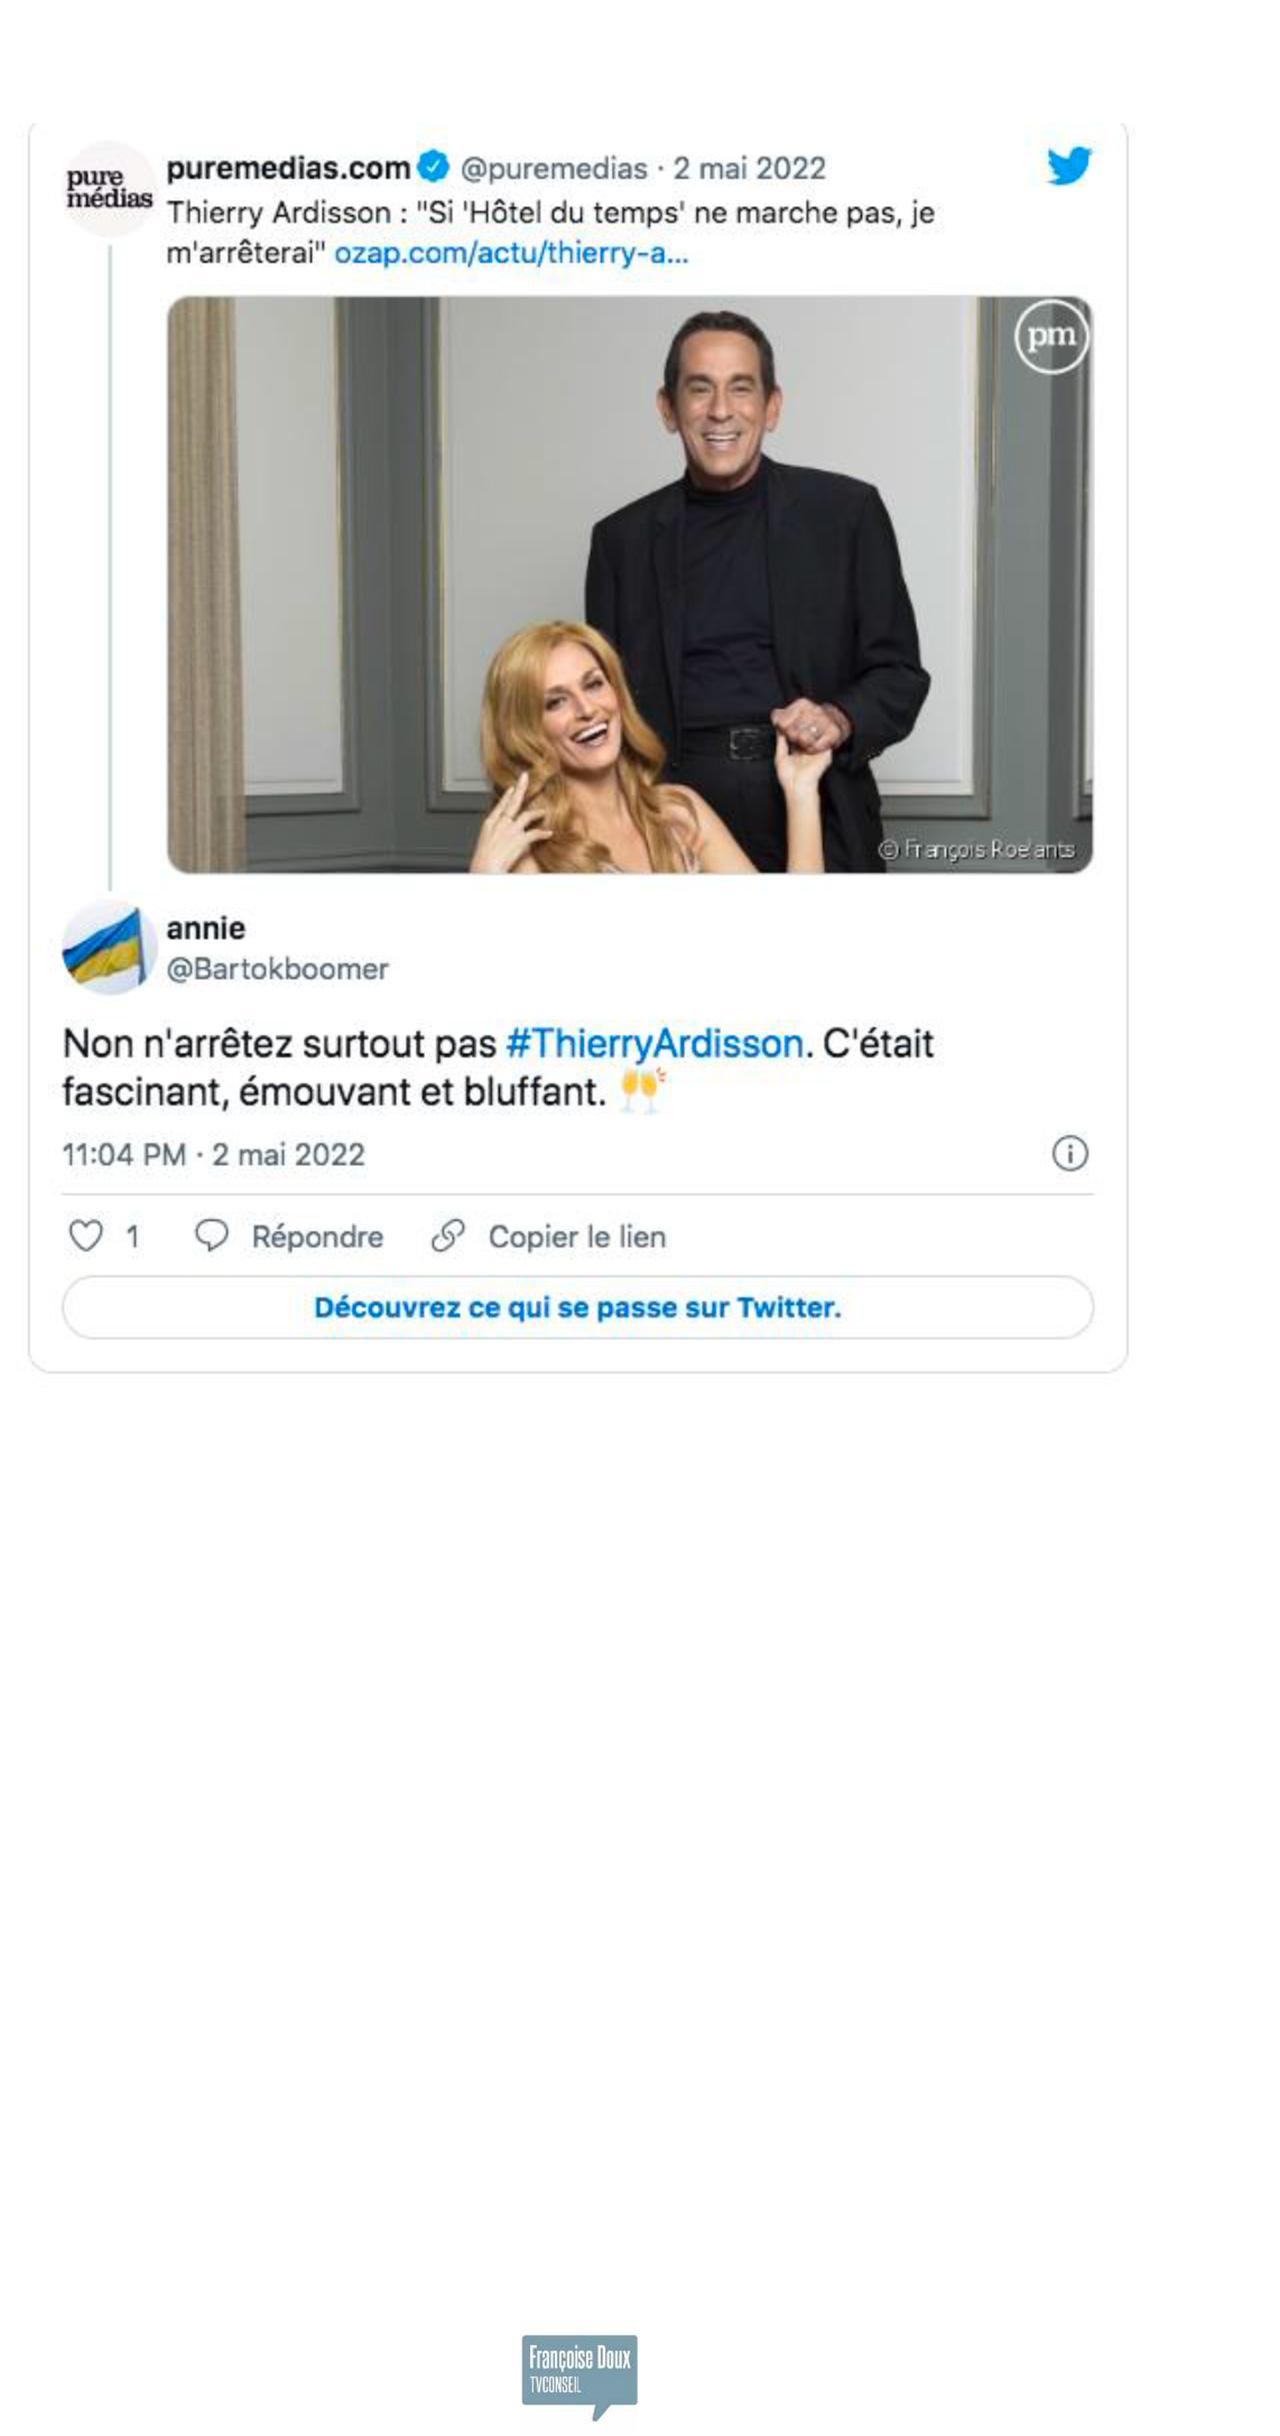Click the reply speech bubble icon

pos(211,1236)
